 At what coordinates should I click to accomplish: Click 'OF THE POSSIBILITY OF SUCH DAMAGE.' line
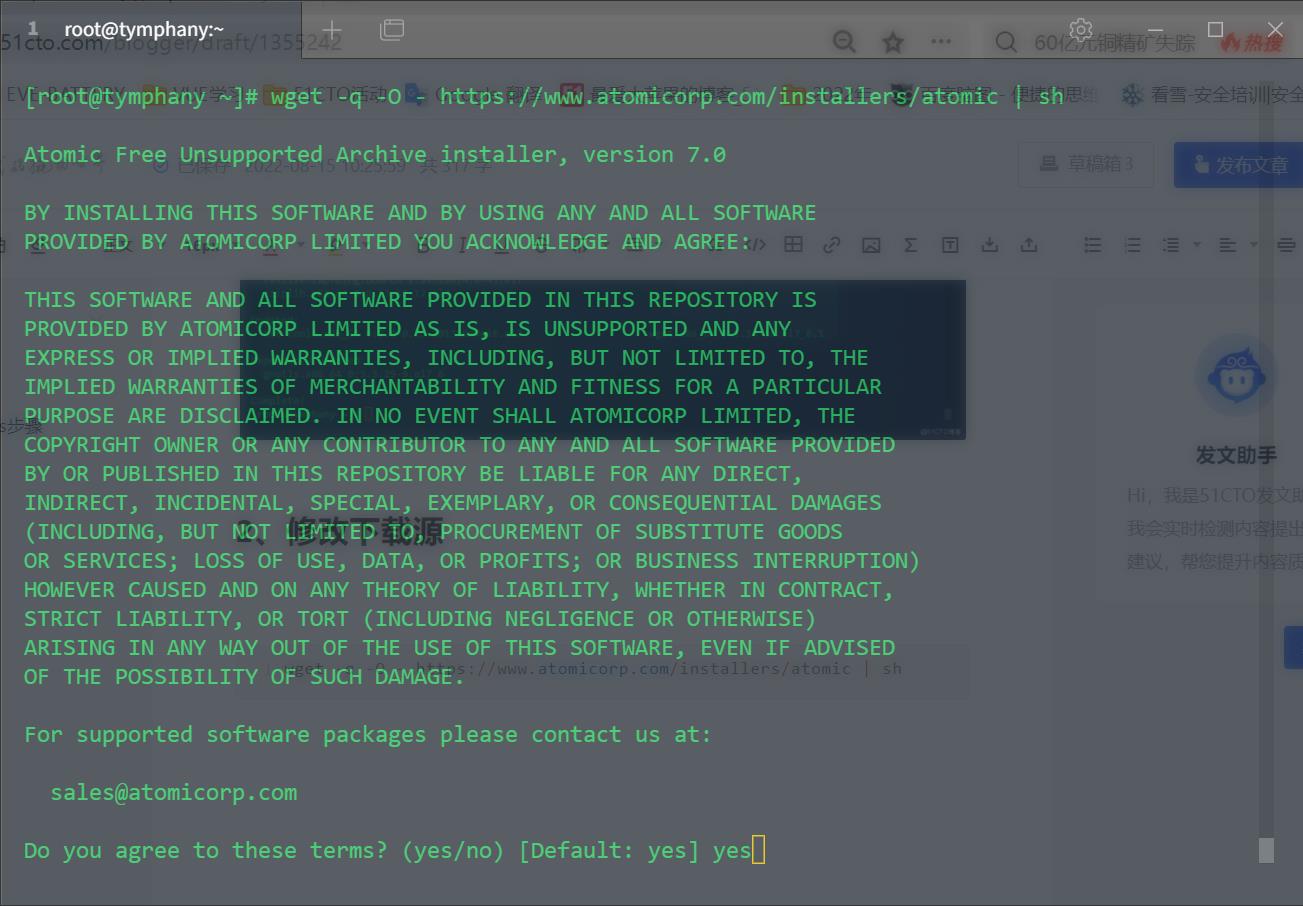click(244, 676)
